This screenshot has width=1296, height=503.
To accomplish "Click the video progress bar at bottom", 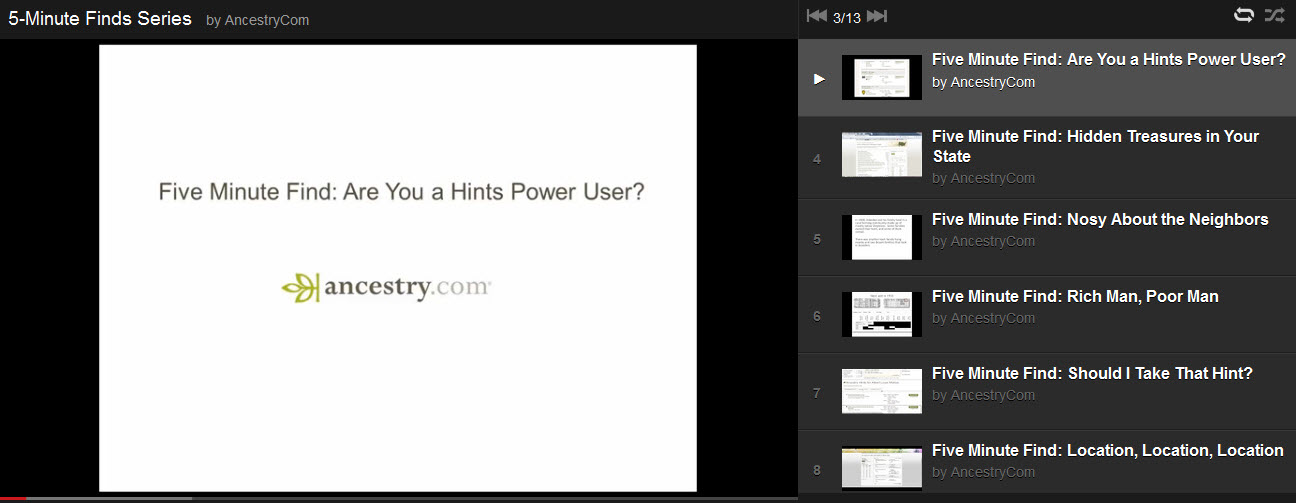I will click(x=400, y=498).
